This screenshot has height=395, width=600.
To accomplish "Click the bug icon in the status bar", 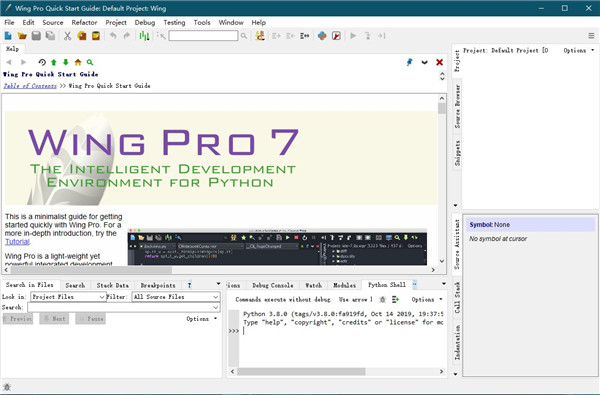I will (7, 387).
